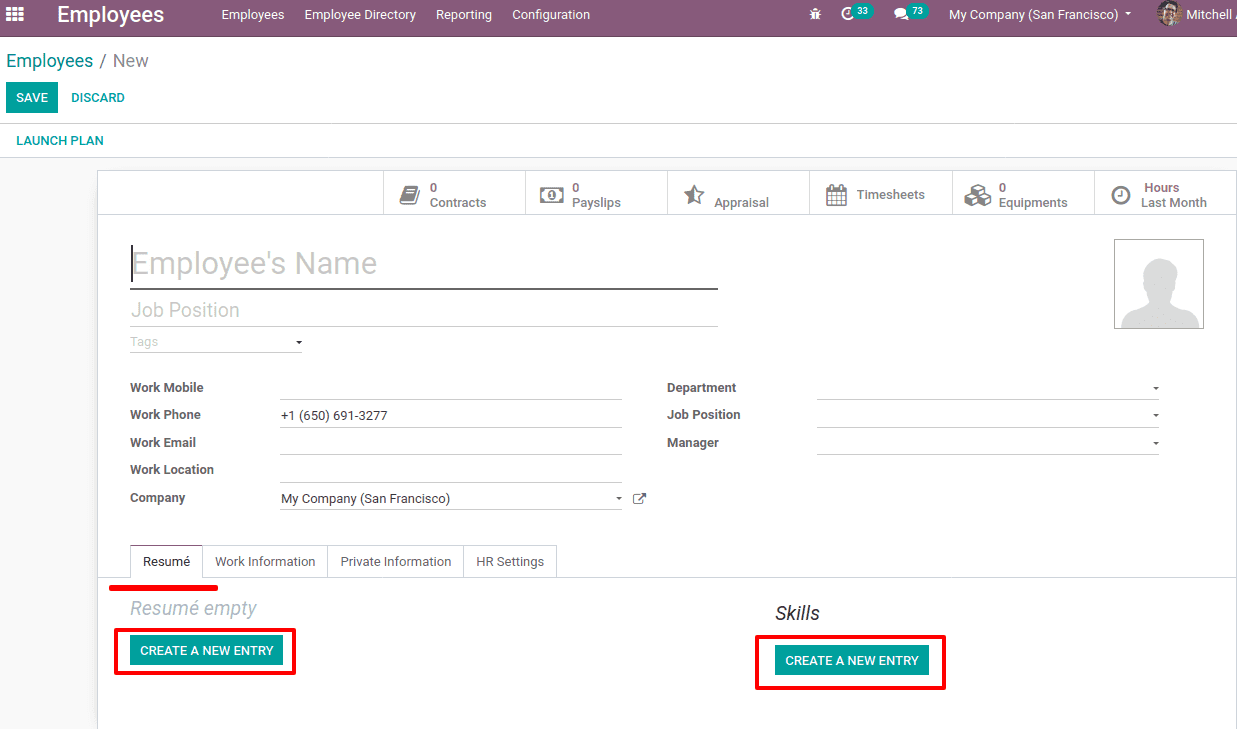Click the DISCARD button
1237x729 pixels.
(98, 97)
